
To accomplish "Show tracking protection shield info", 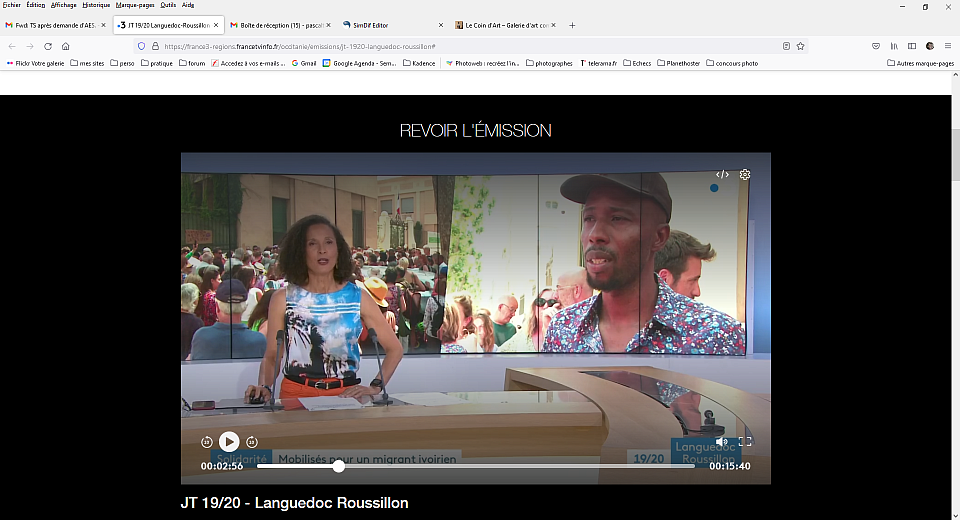I will (141, 46).
